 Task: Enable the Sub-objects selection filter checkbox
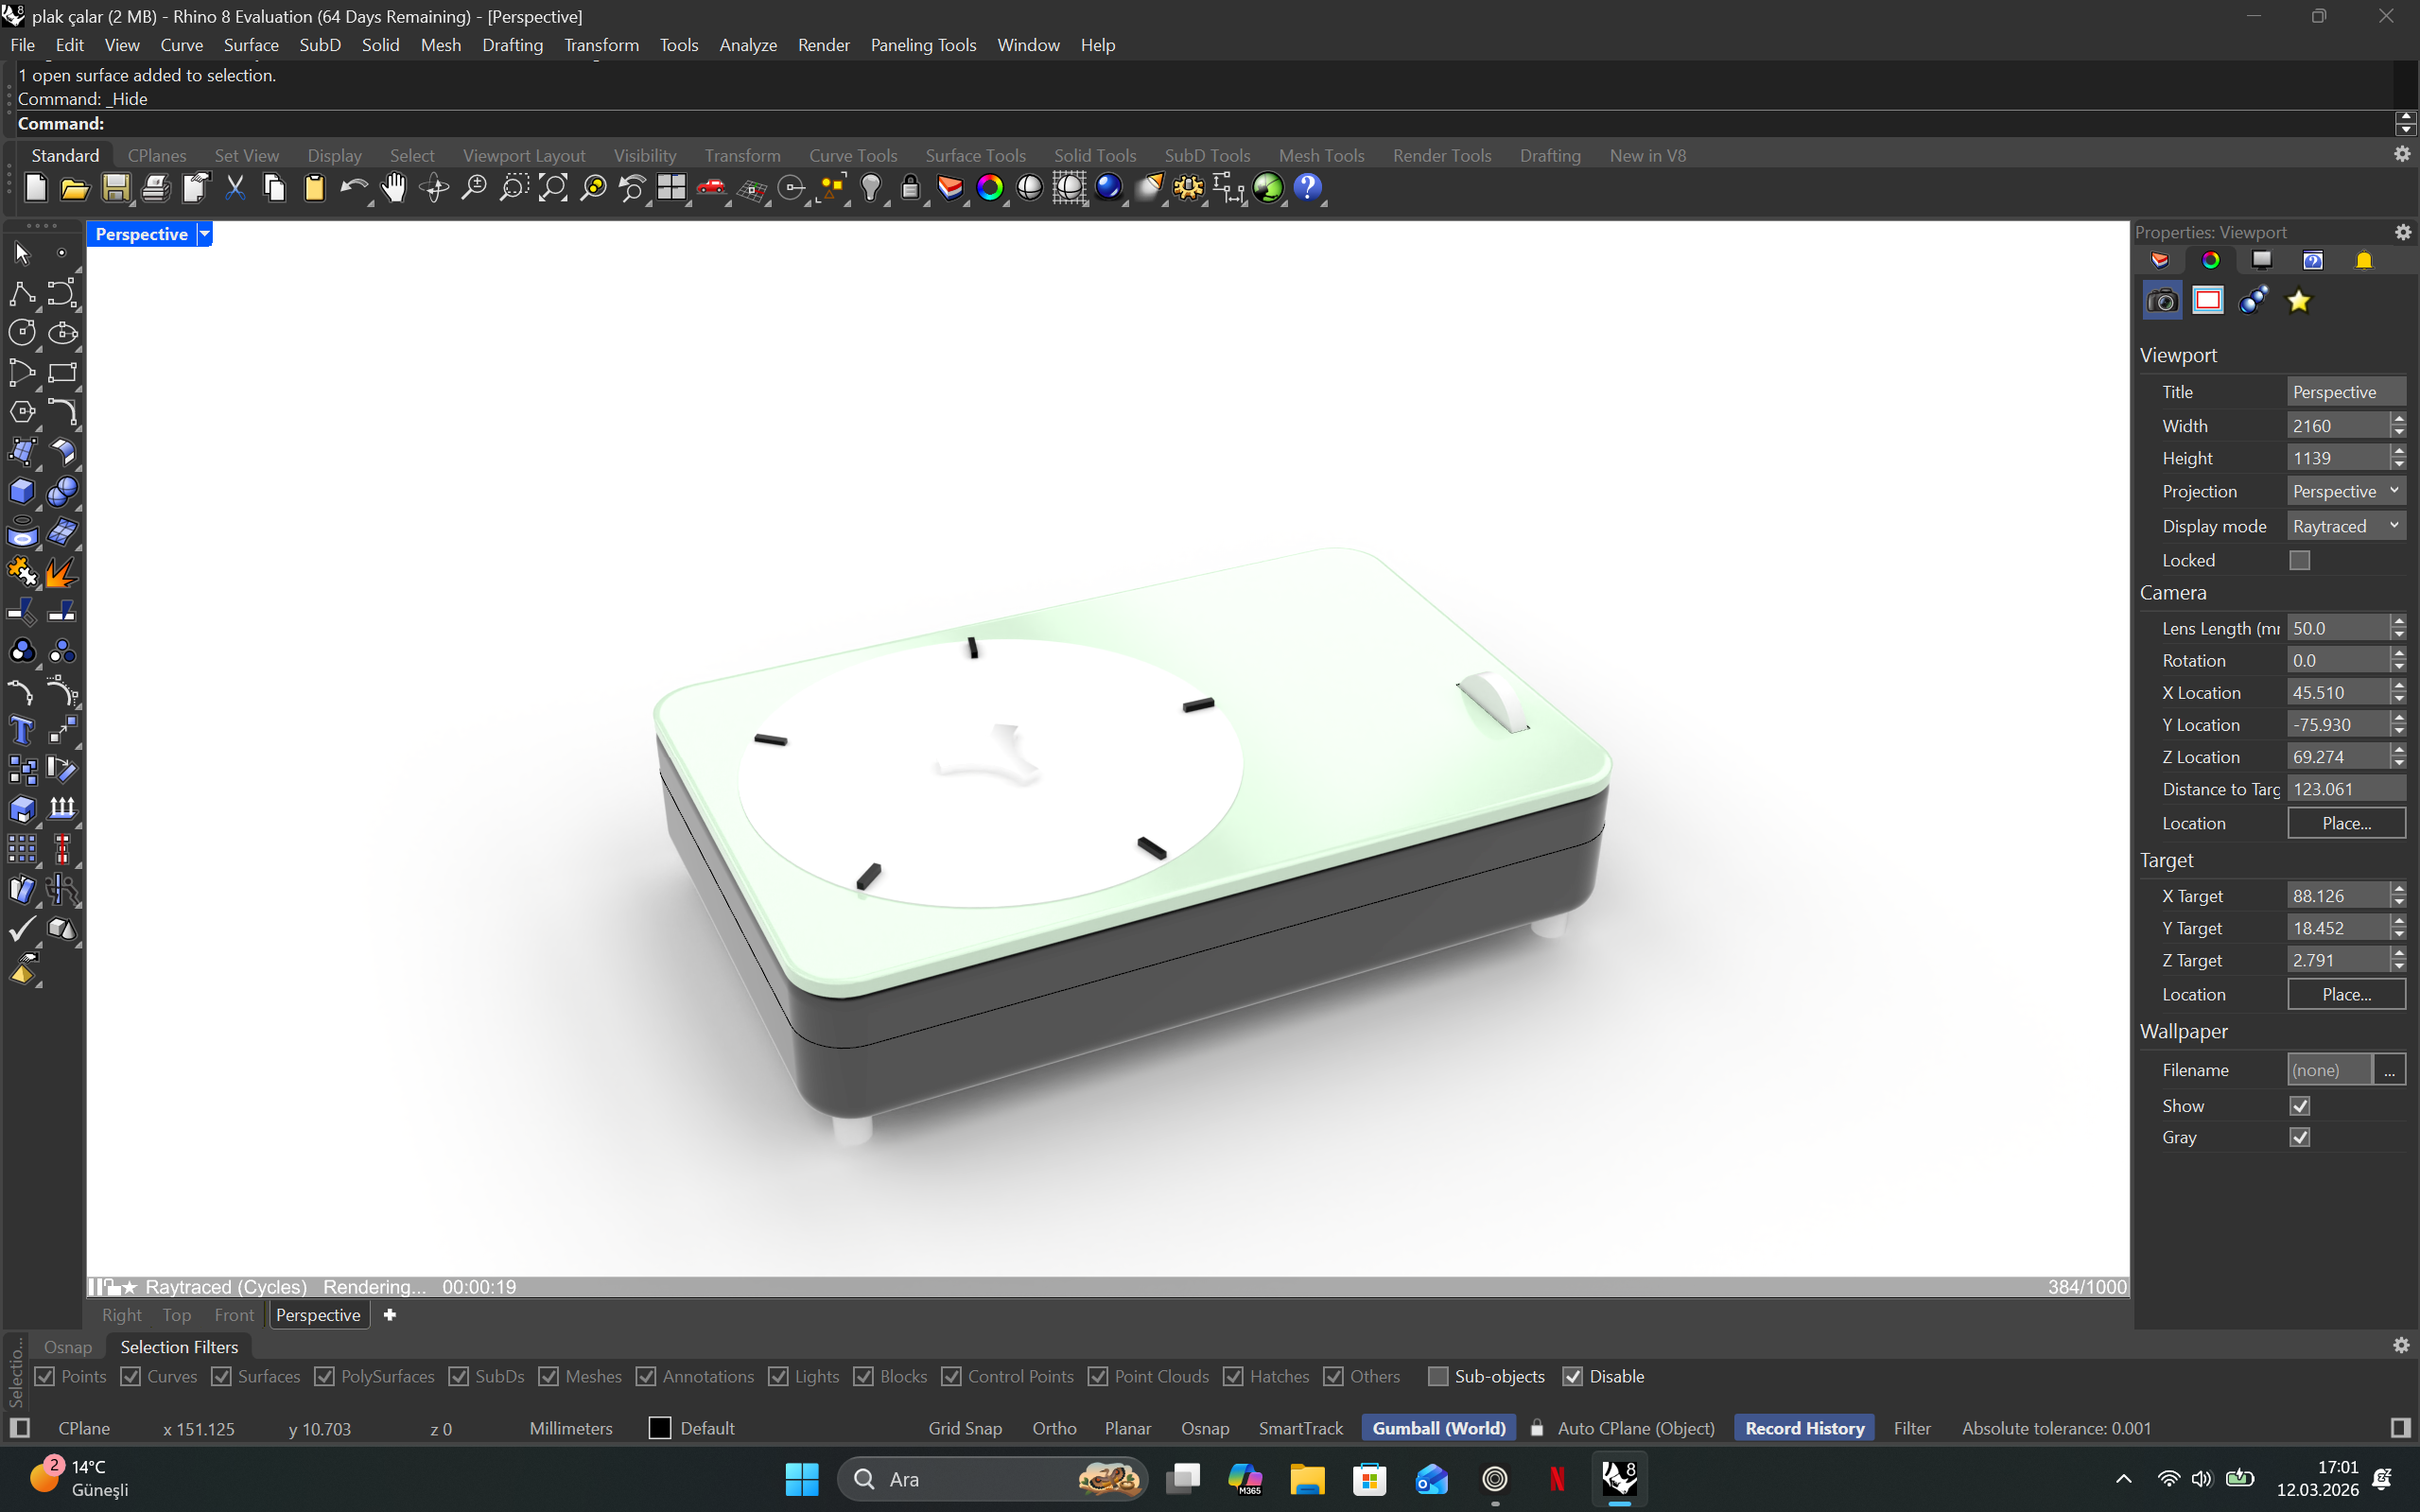tap(1438, 1376)
